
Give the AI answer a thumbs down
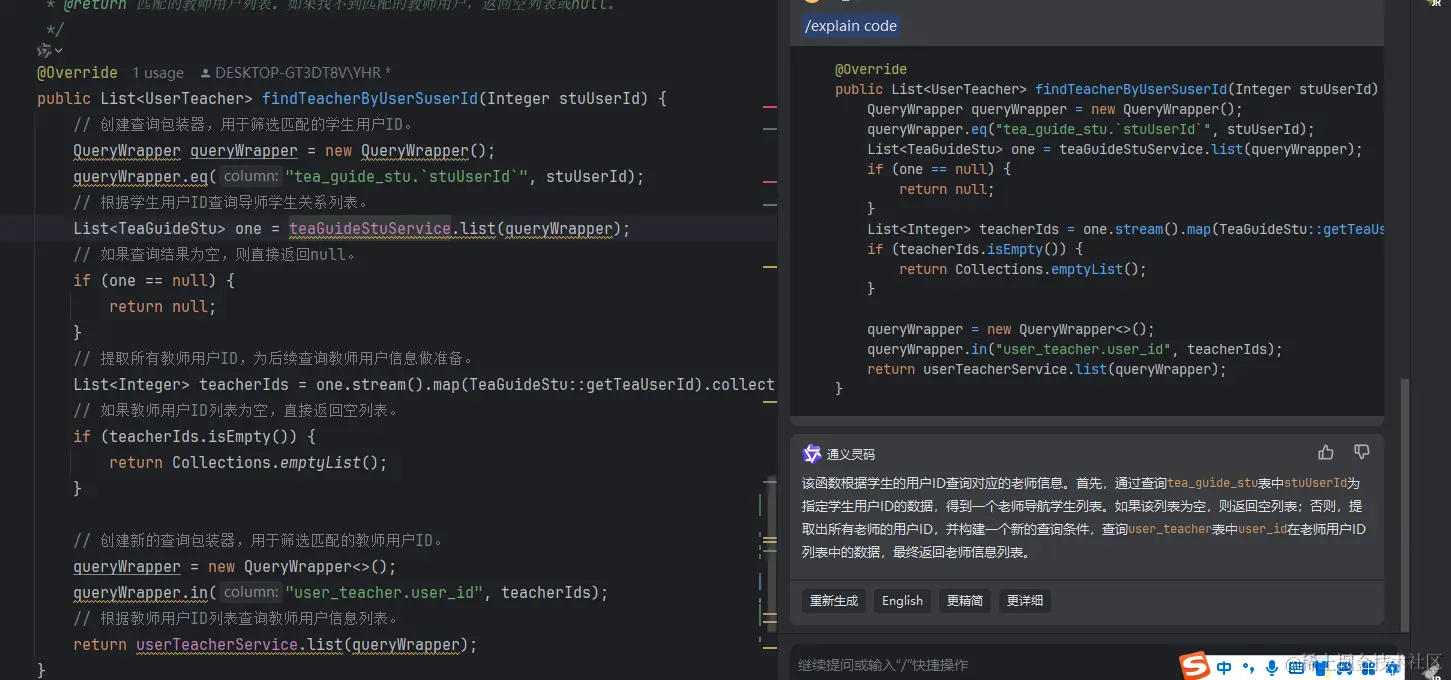pyautogui.click(x=1361, y=452)
